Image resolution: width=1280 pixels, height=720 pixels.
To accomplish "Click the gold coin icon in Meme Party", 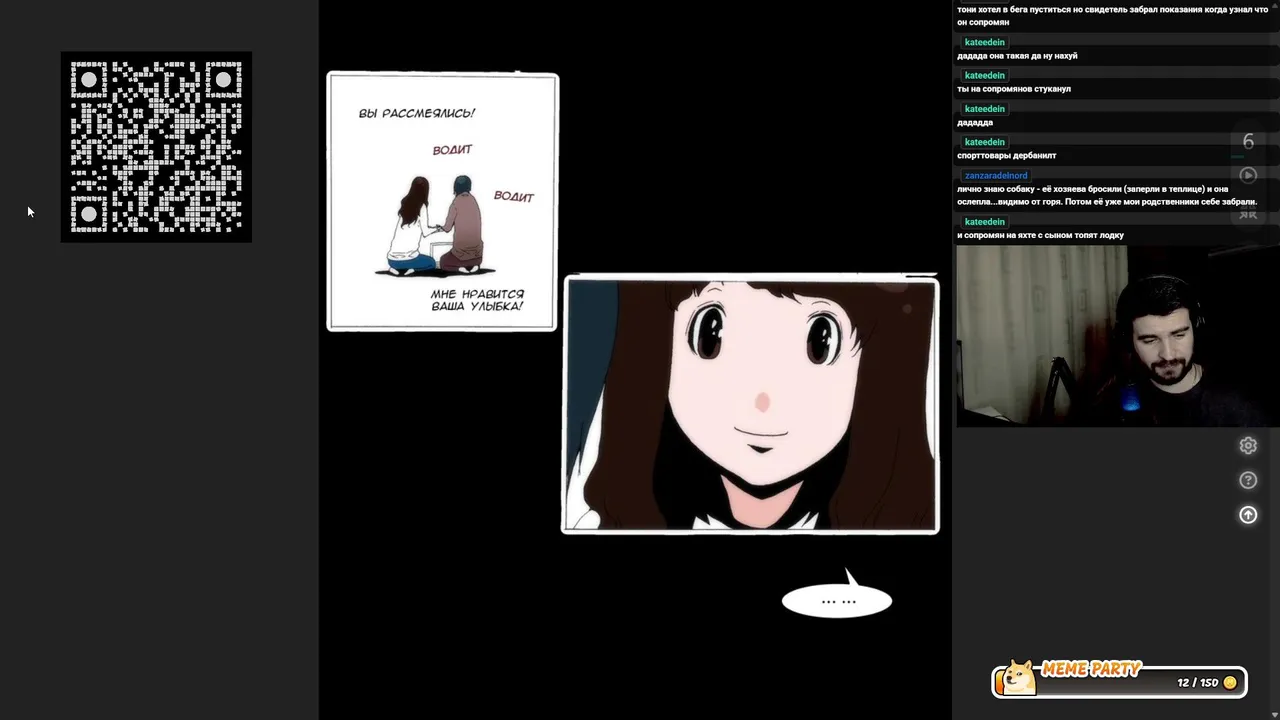I will point(1230,682).
